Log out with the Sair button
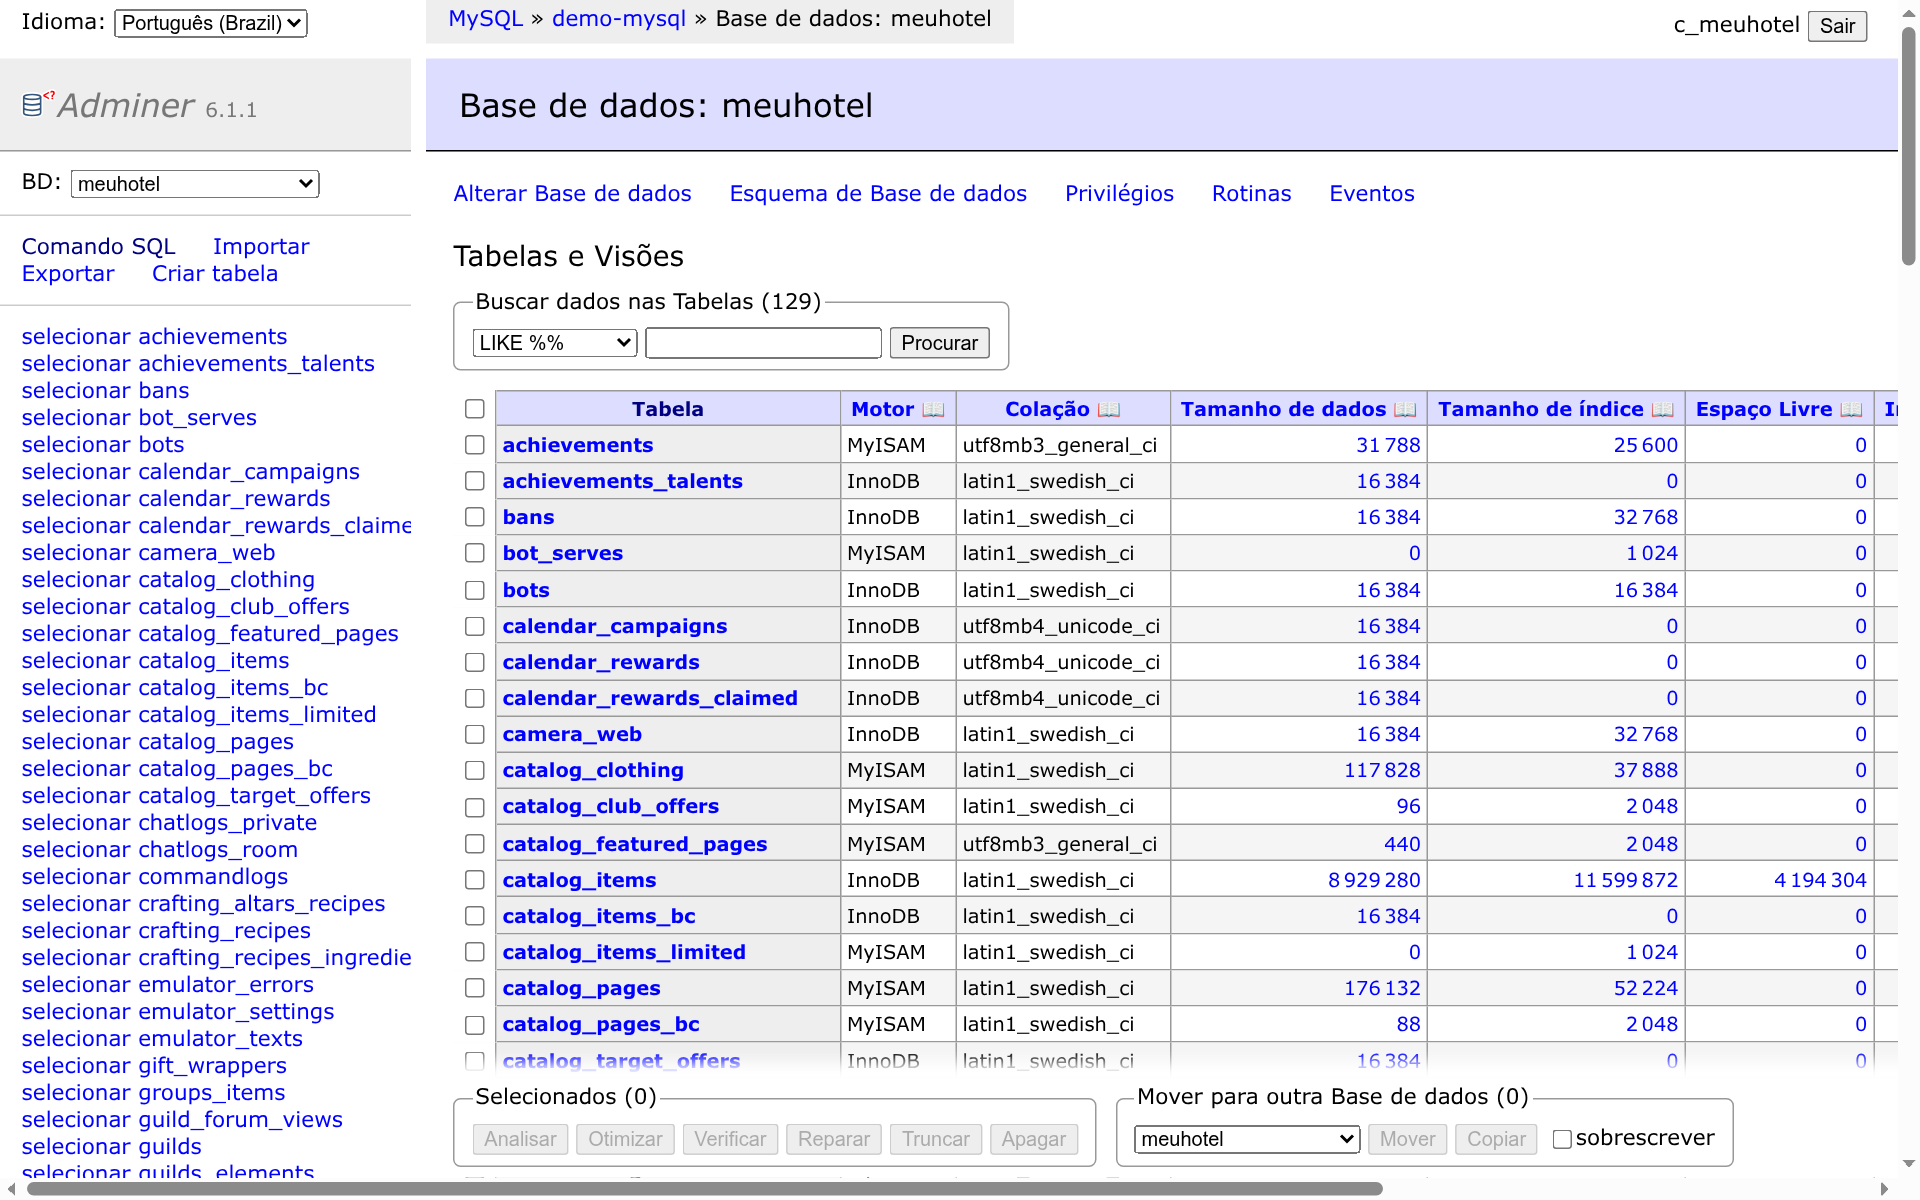This screenshot has height=1200, width=1920. click(x=1837, y=26)
